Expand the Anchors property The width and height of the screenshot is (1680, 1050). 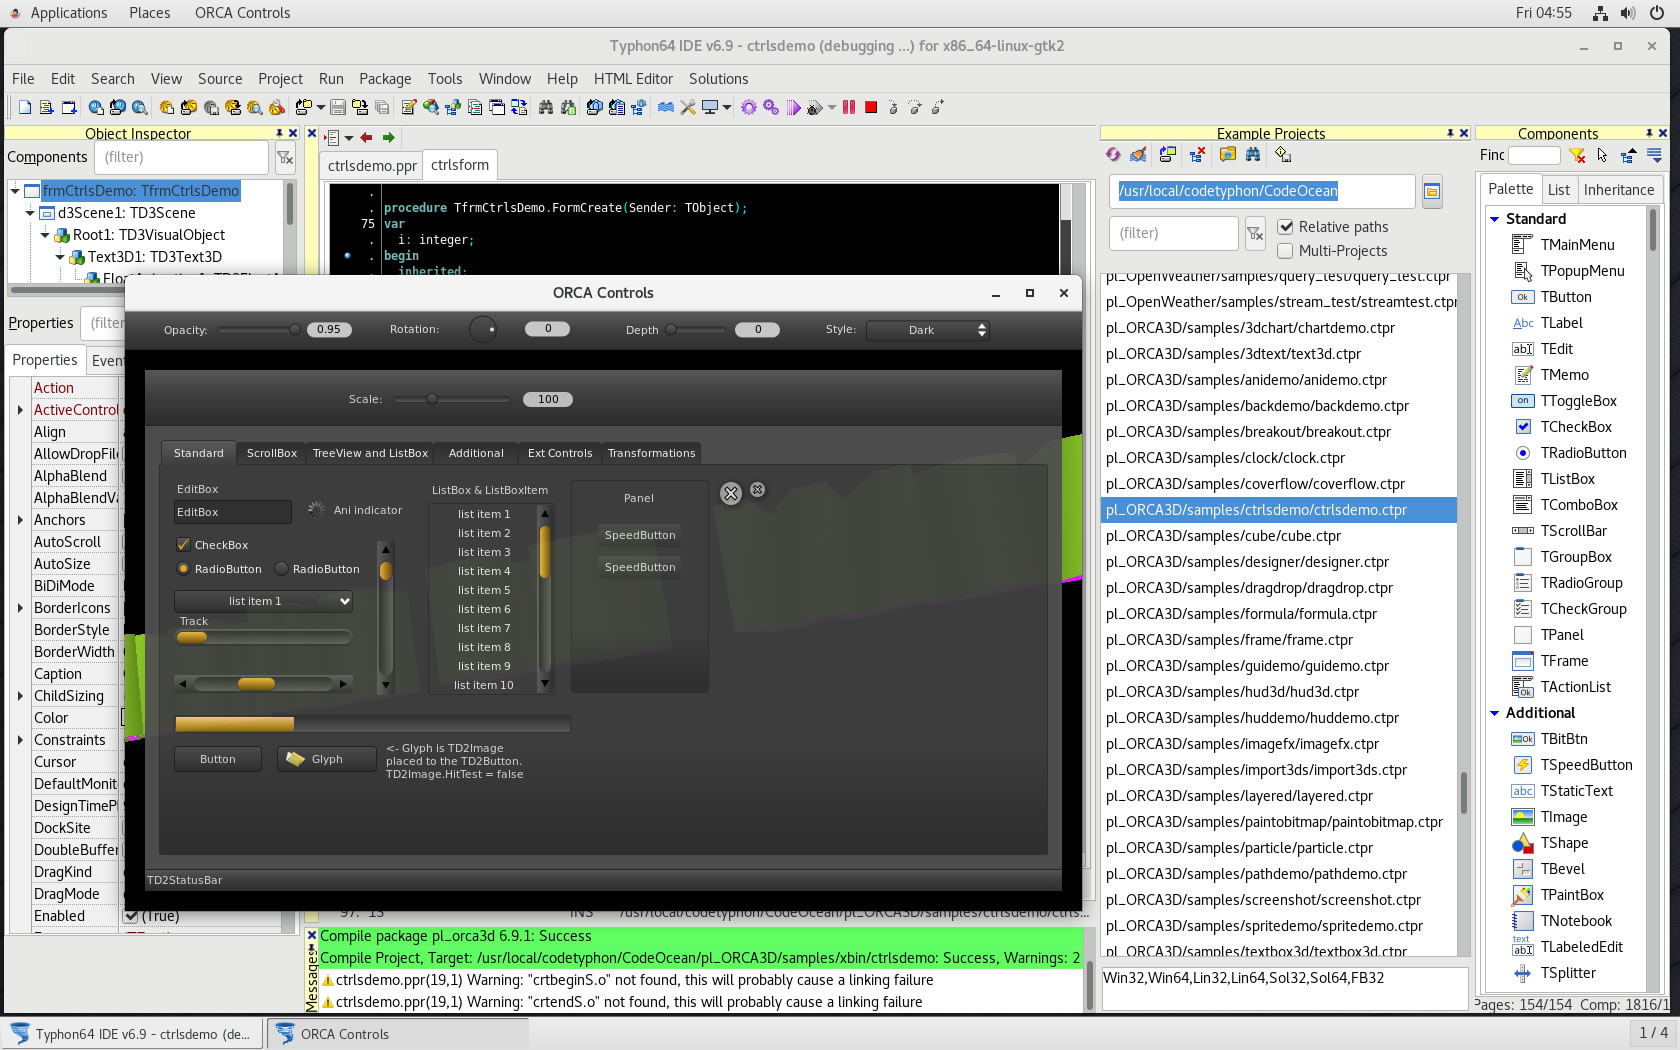(x=20, y=520)
